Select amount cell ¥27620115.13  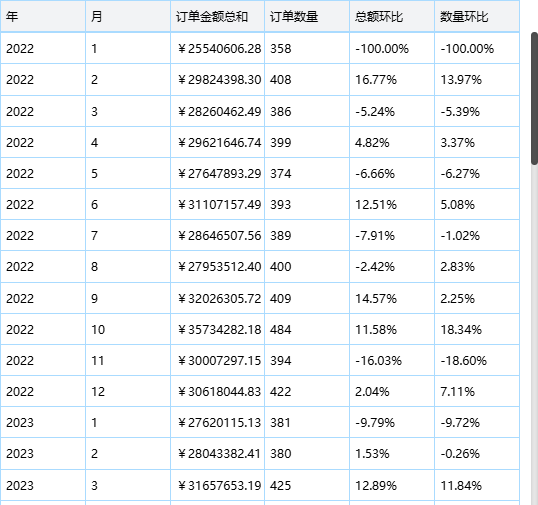(218, 422)
